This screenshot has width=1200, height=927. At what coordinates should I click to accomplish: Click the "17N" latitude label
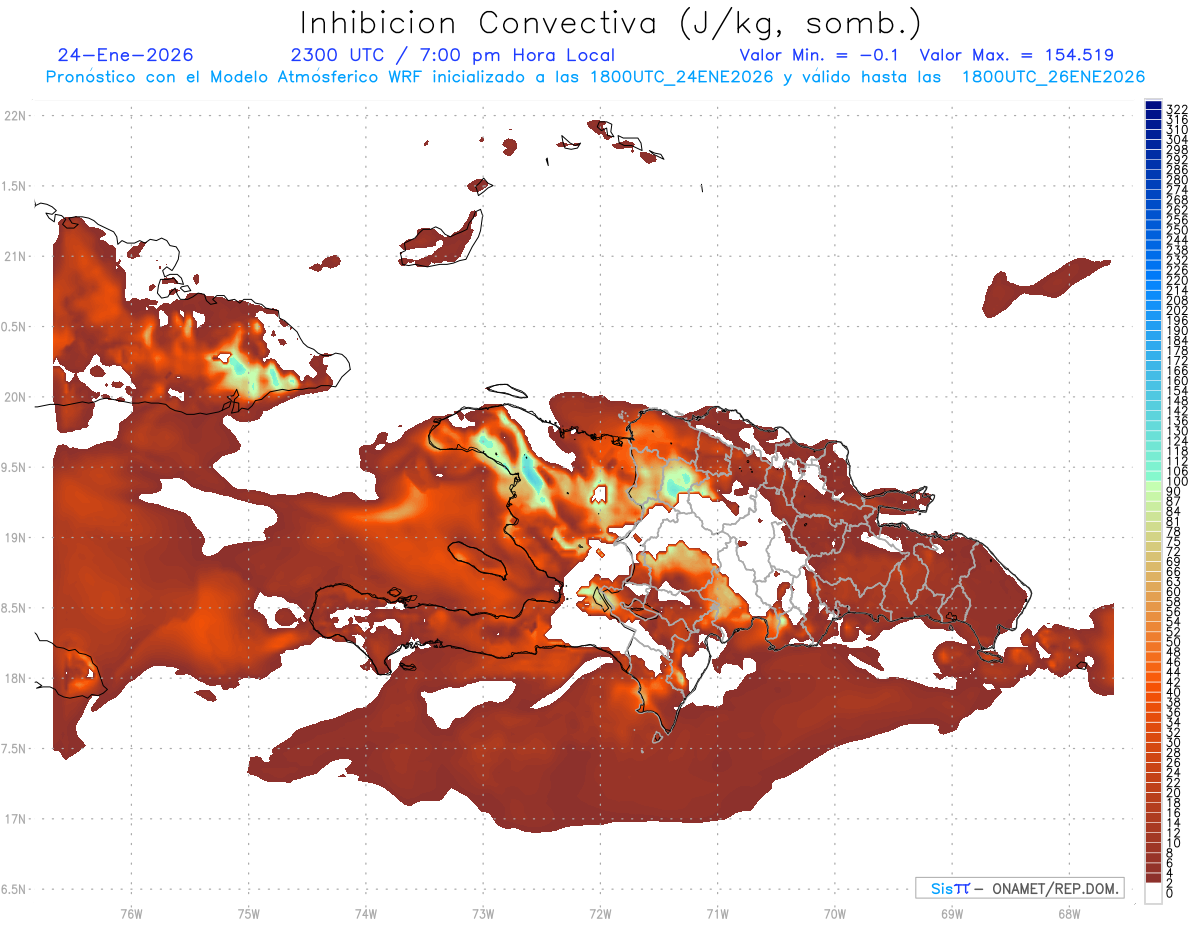14,819
